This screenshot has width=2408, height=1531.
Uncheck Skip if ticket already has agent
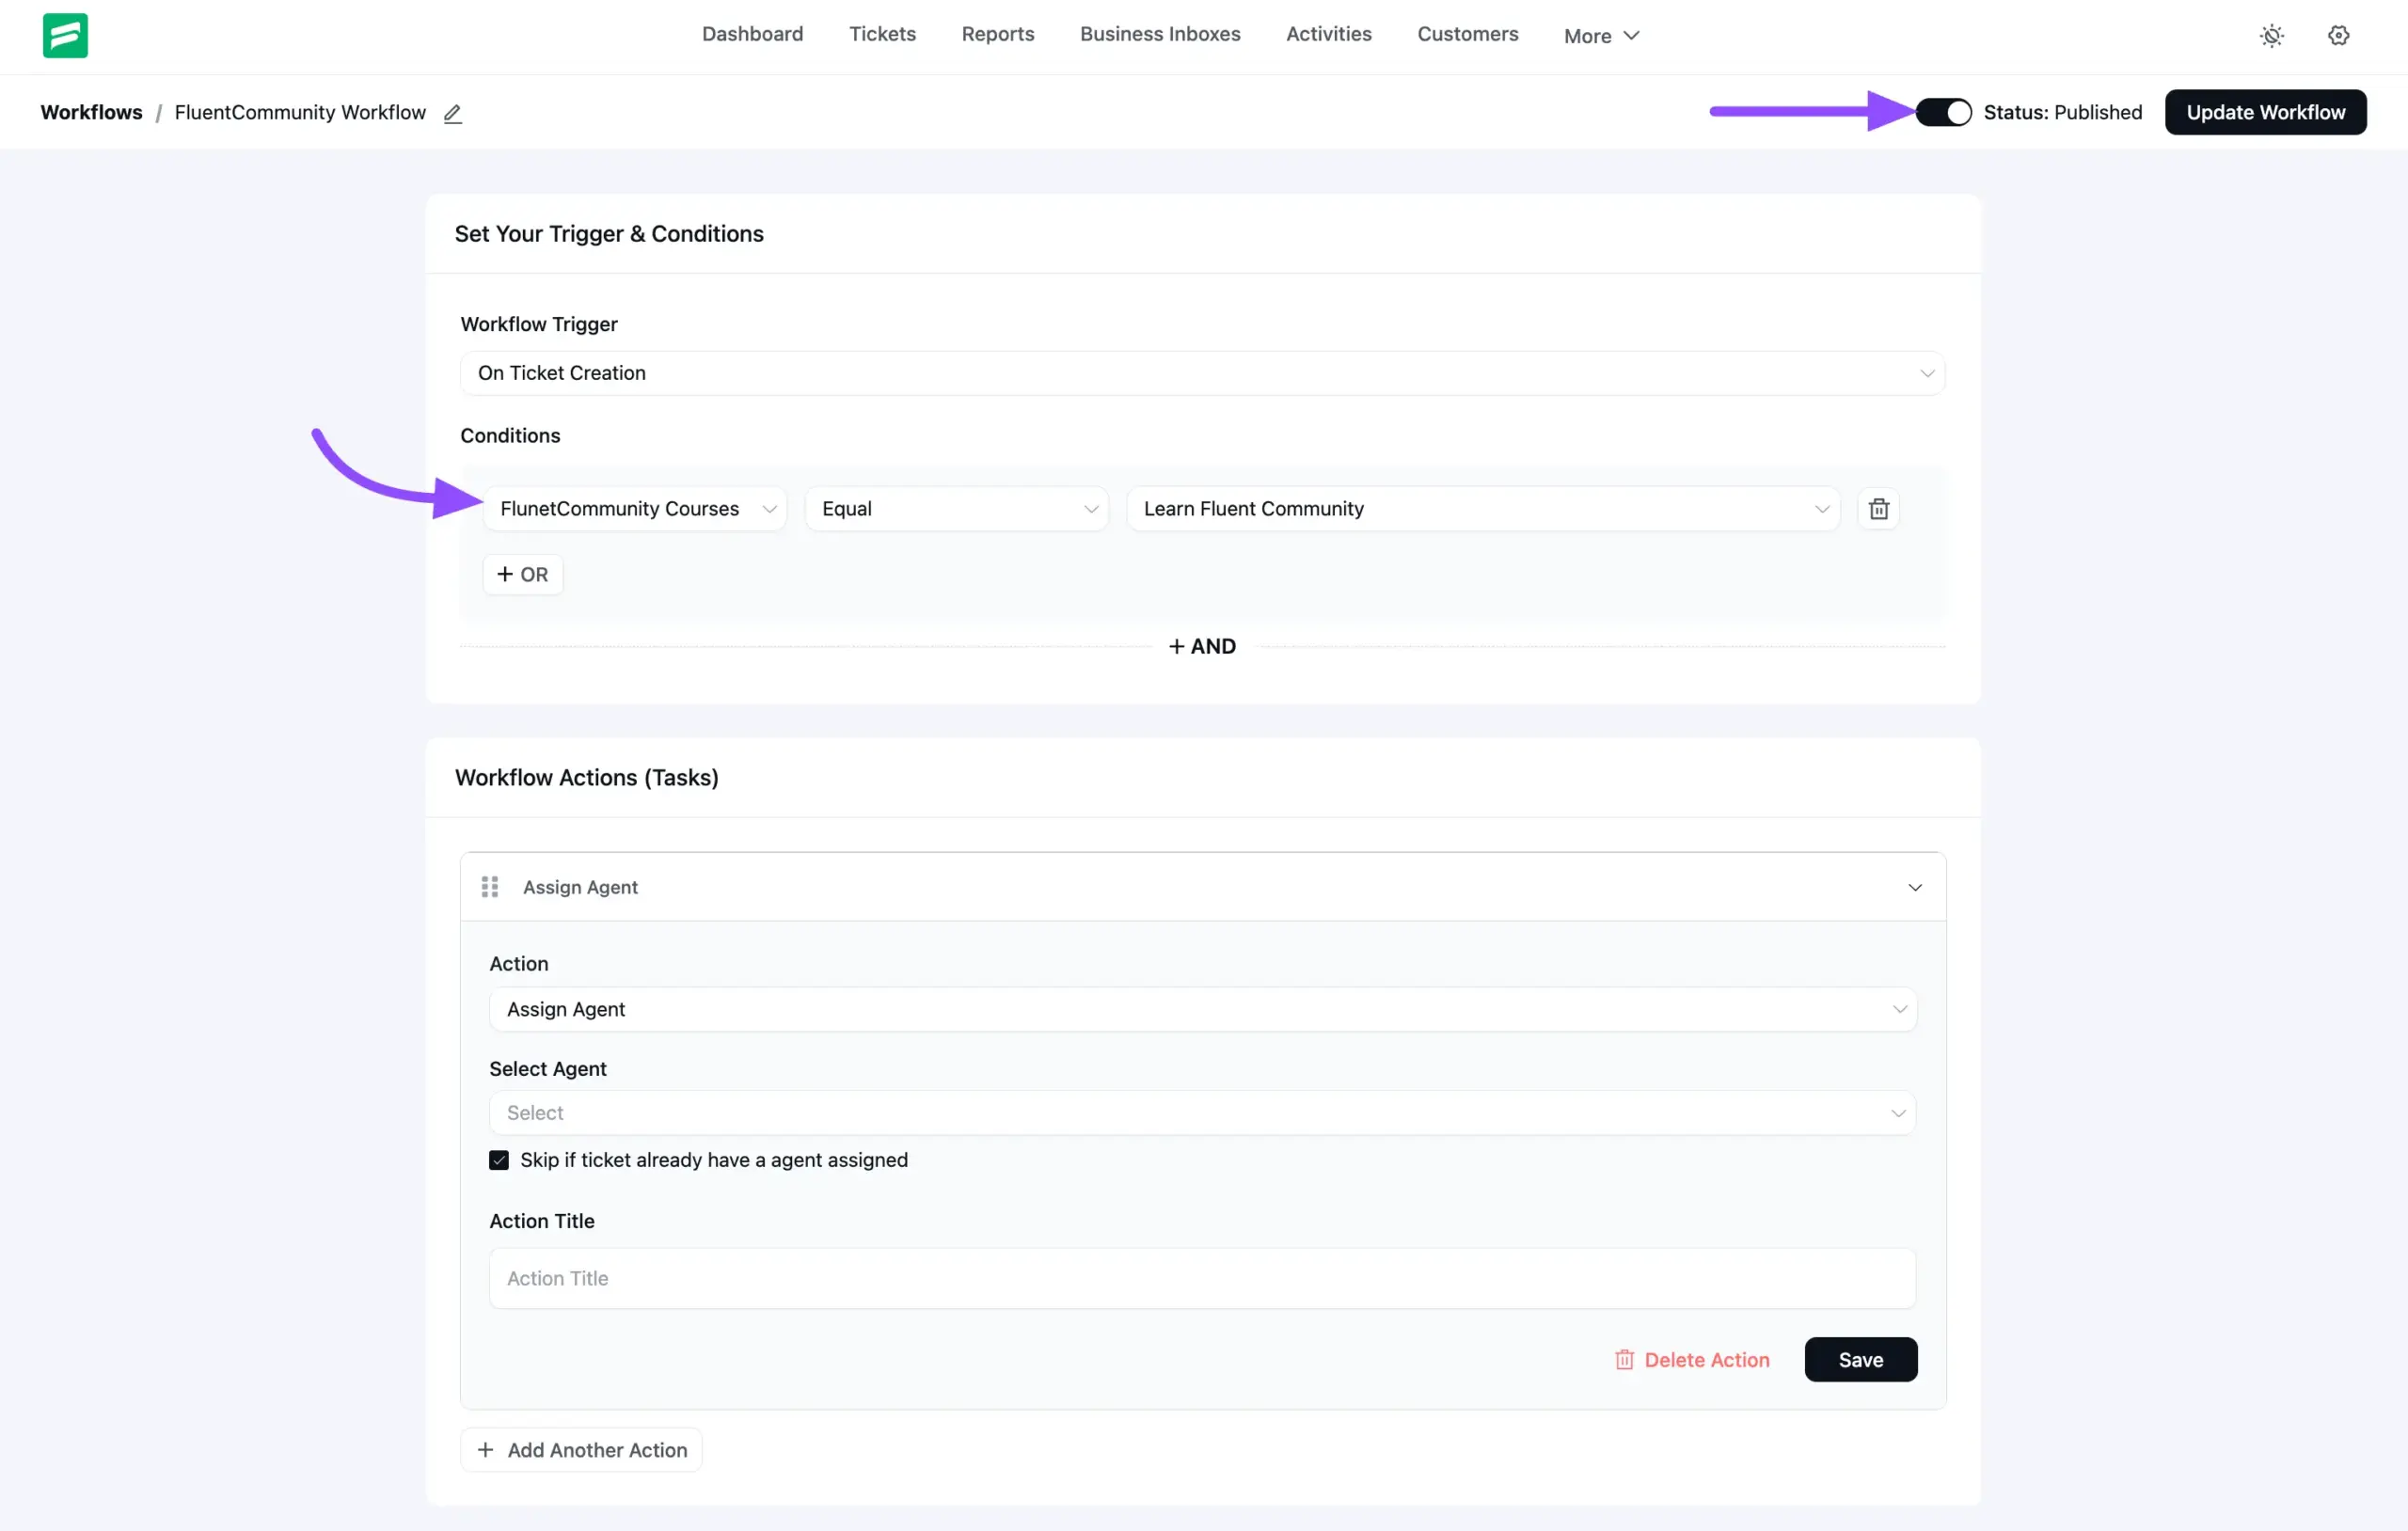click(499, 1160)
